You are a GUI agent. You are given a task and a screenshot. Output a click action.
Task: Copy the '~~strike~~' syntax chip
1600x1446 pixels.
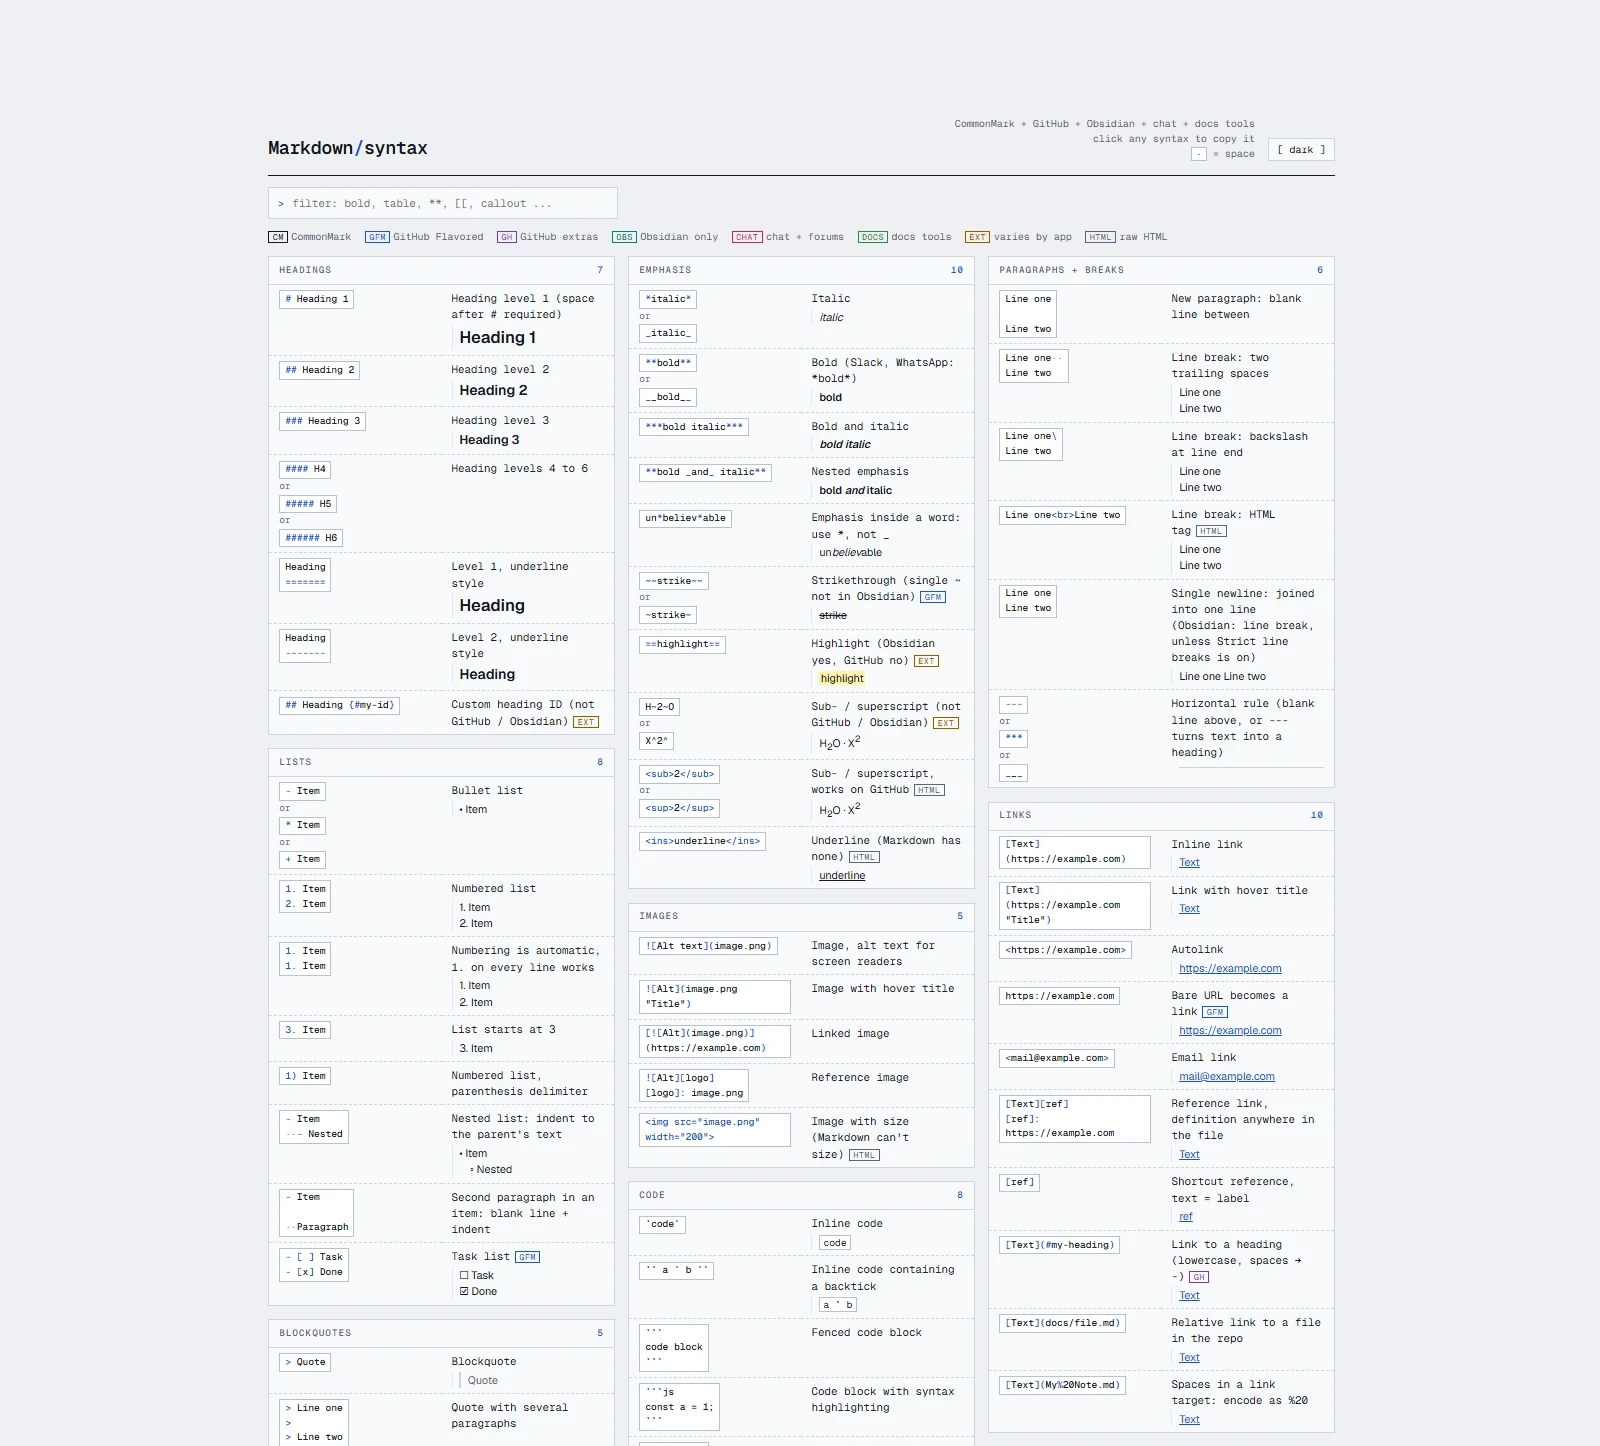tap(674, 581)
